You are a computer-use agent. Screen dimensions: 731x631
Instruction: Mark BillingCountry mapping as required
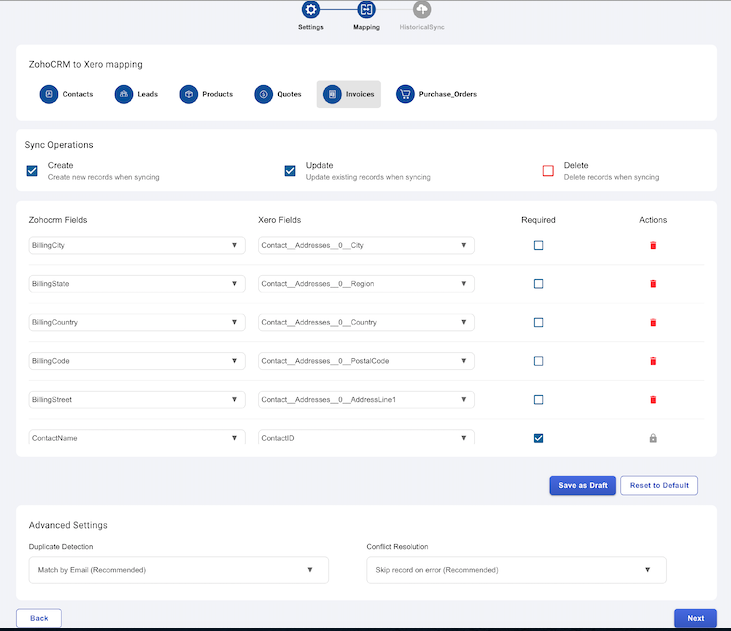pyautogui.click(x=538, y=322)
